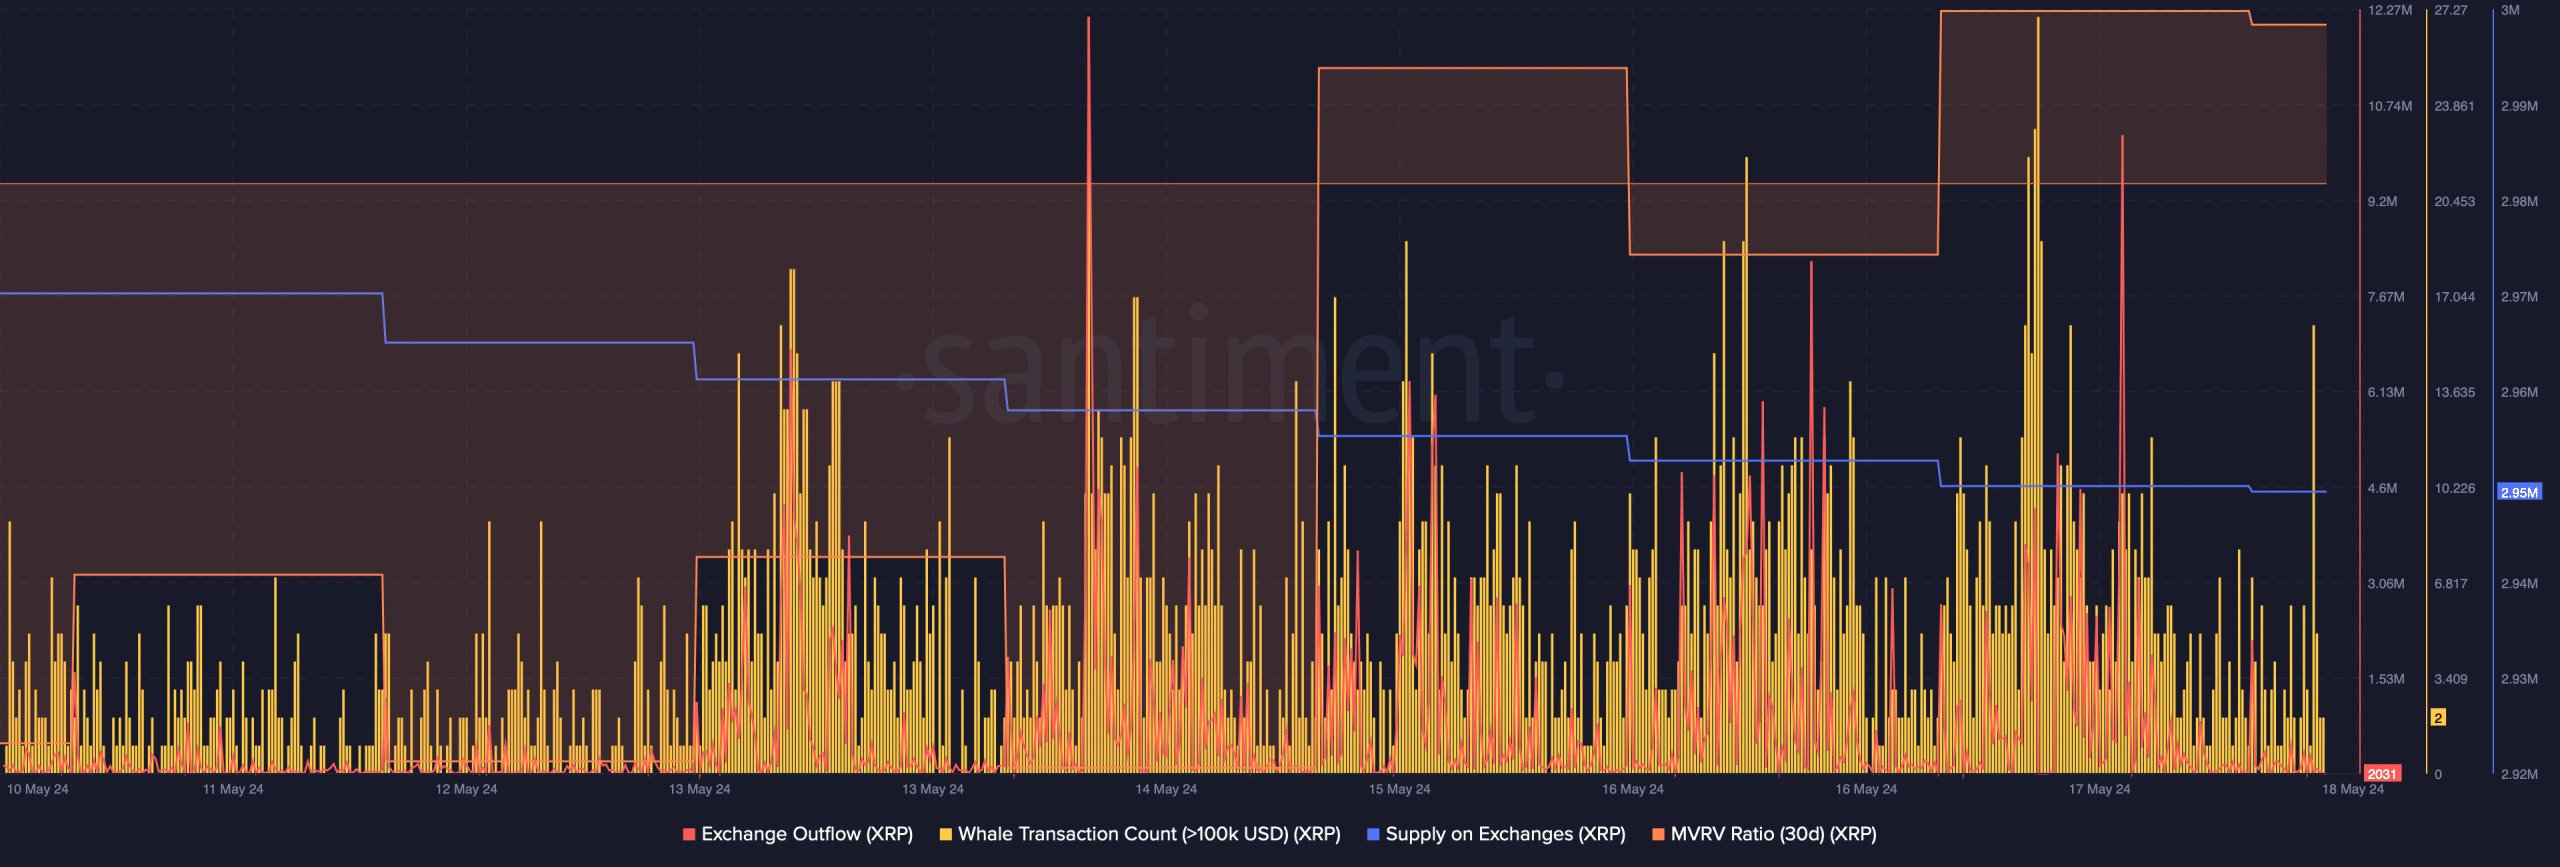Click the 3.06M axis value
Image resolution: width=2560 pixels, height=867 pixels.
click(2386, 583)
